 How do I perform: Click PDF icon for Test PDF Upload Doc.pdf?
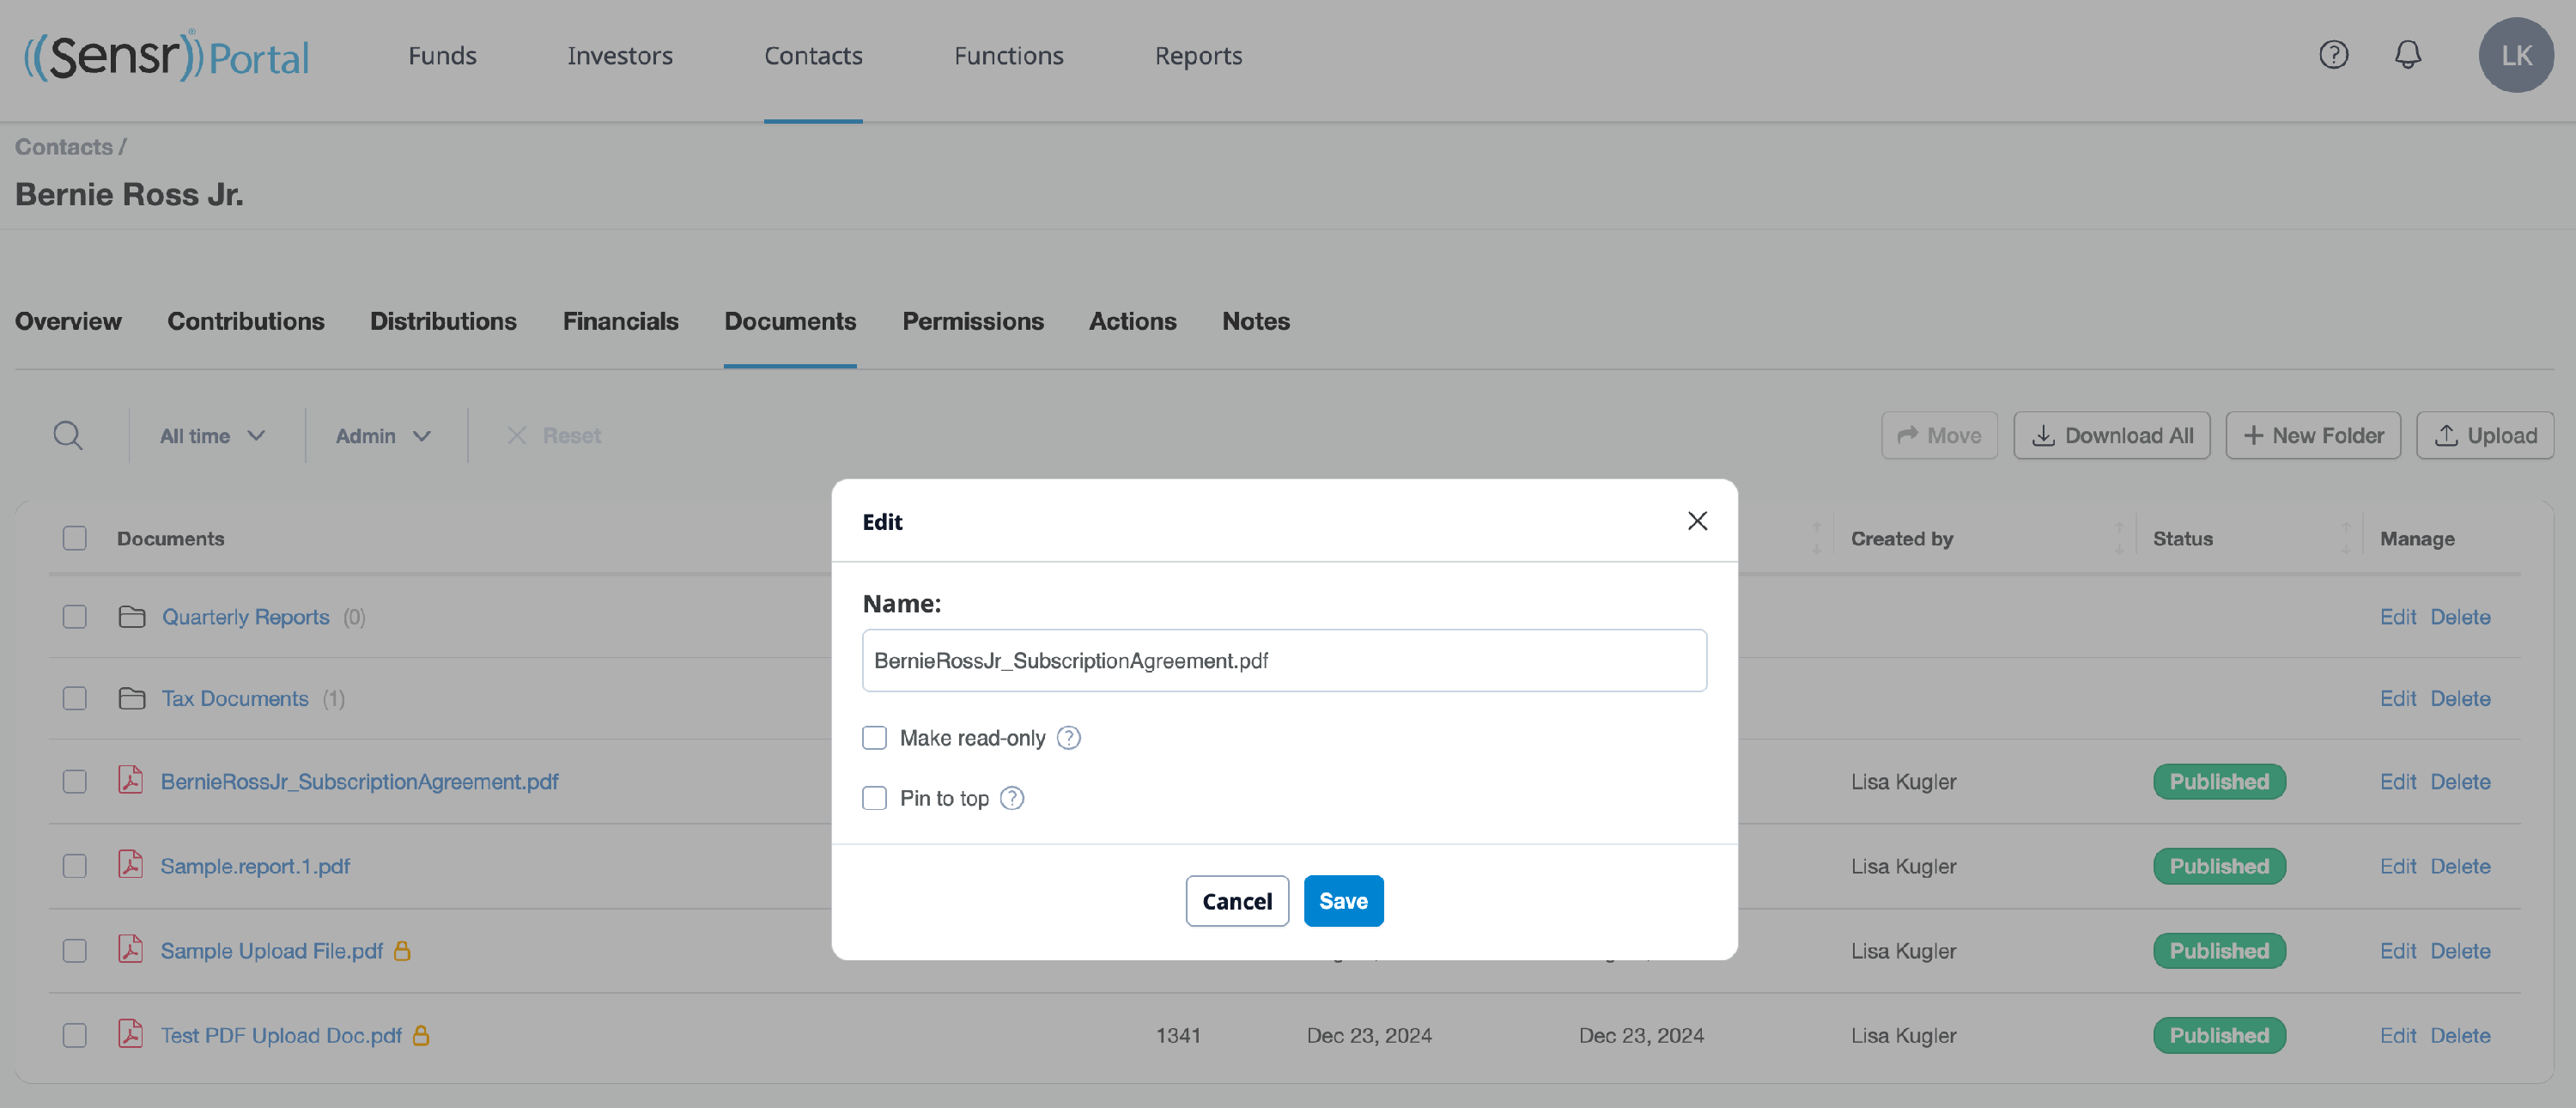tap(130, 1034)
